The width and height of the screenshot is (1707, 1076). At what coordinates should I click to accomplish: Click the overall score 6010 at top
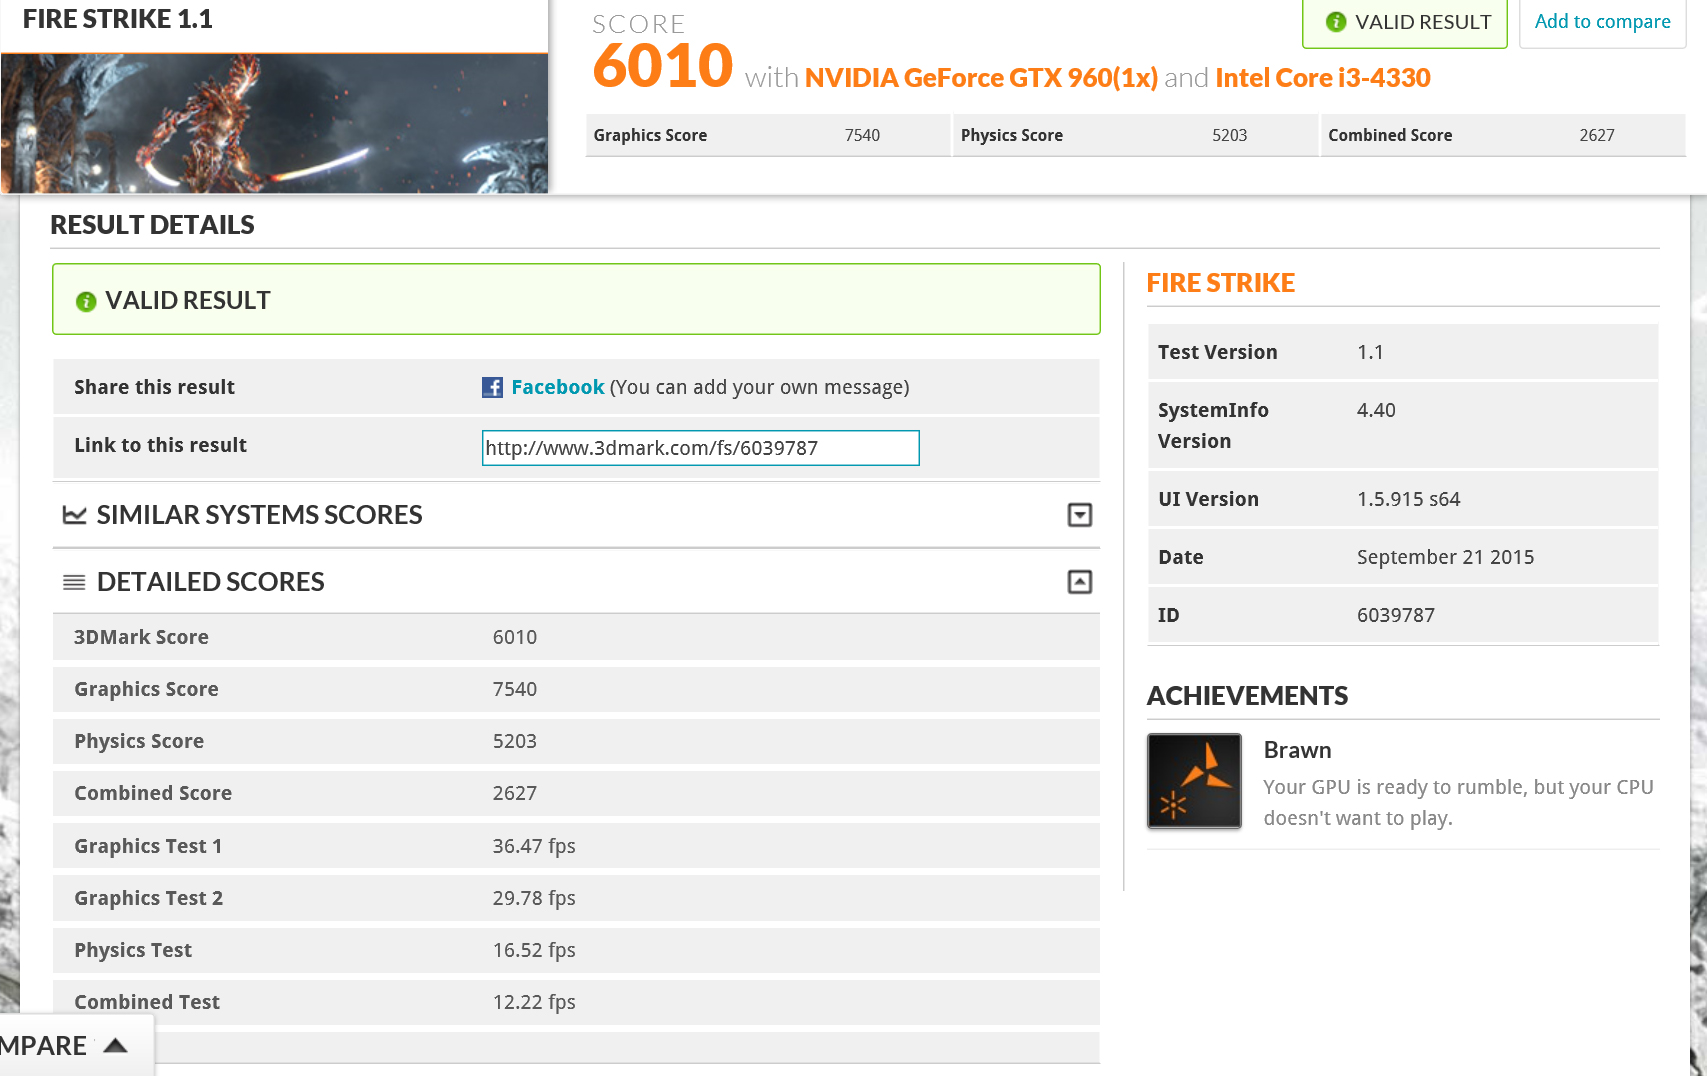(x=663, y=66)
